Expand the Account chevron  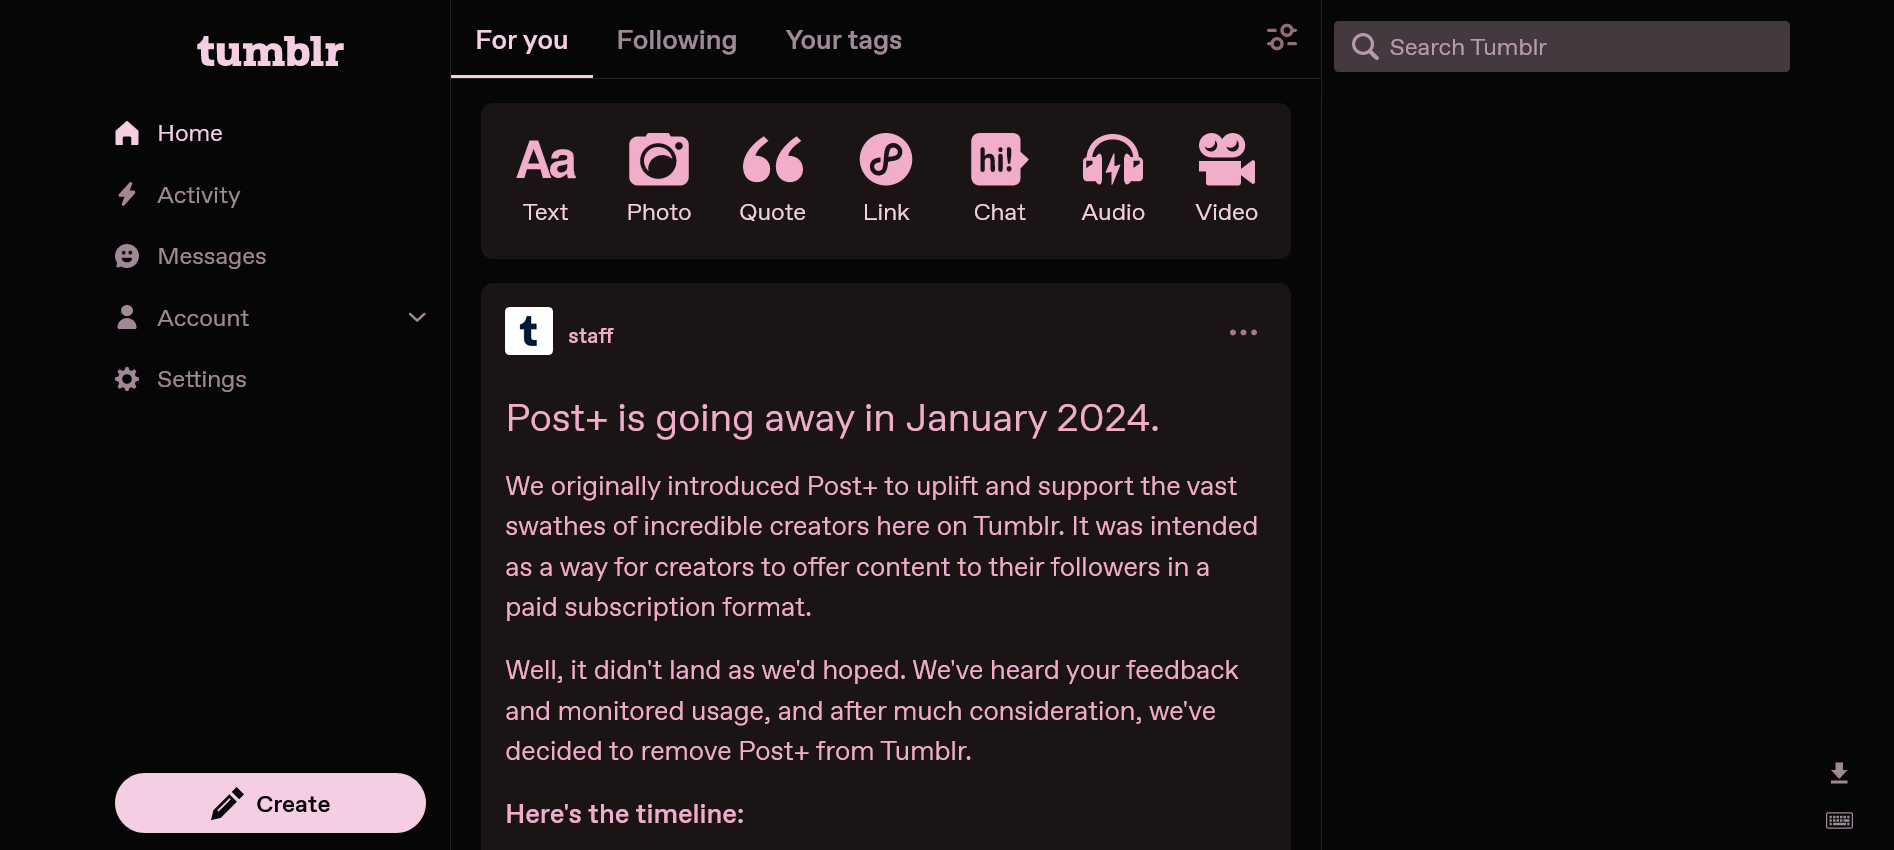(418, 318)
